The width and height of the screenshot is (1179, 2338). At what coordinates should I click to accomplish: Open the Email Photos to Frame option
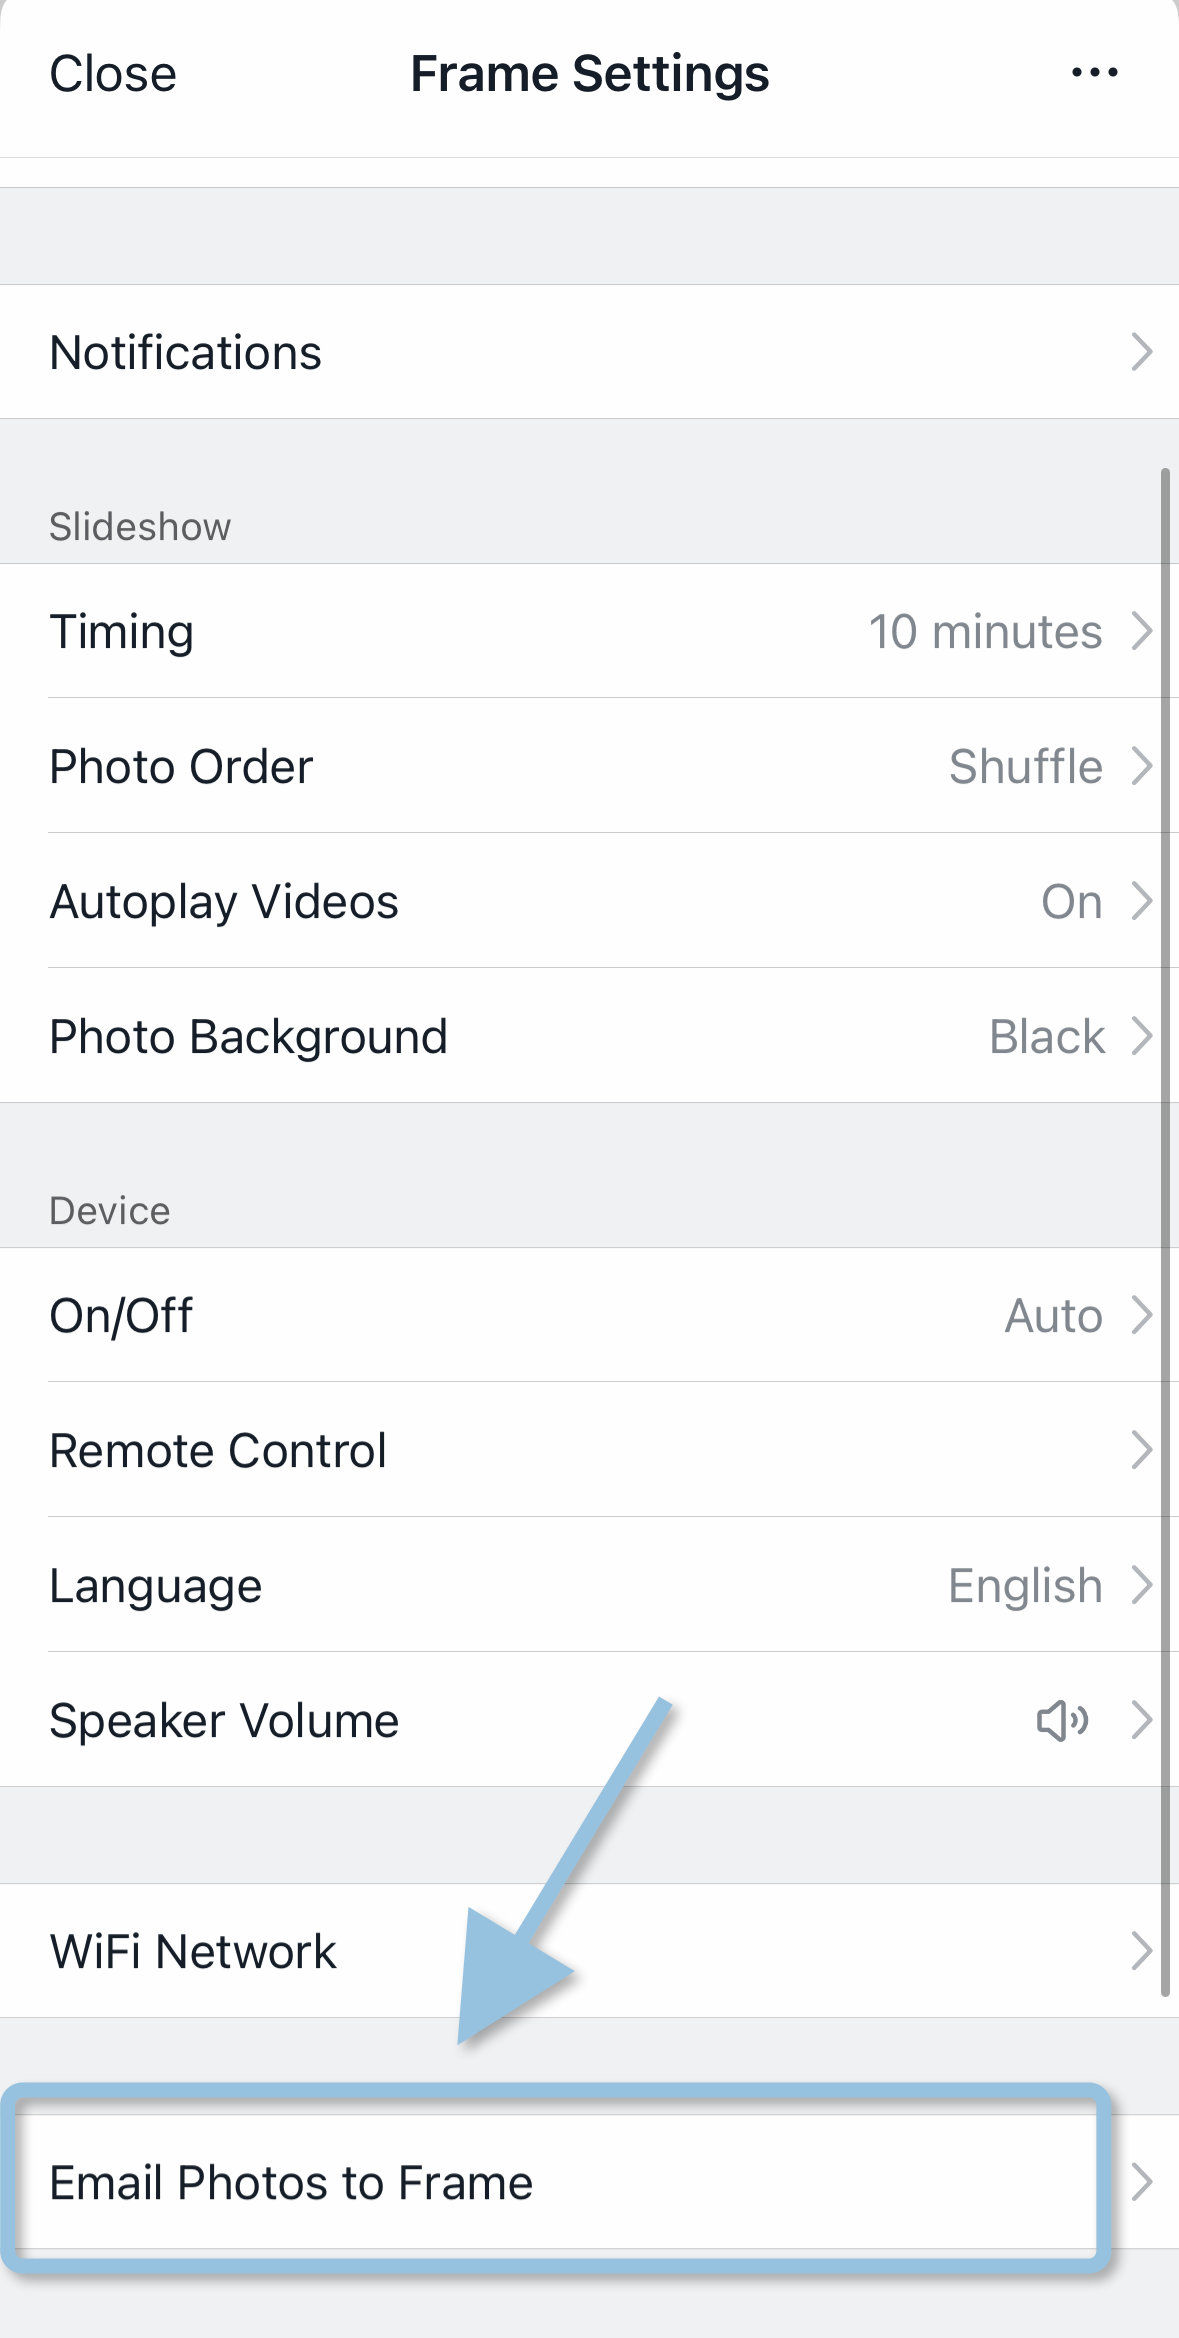click(x=291, y=2182)
